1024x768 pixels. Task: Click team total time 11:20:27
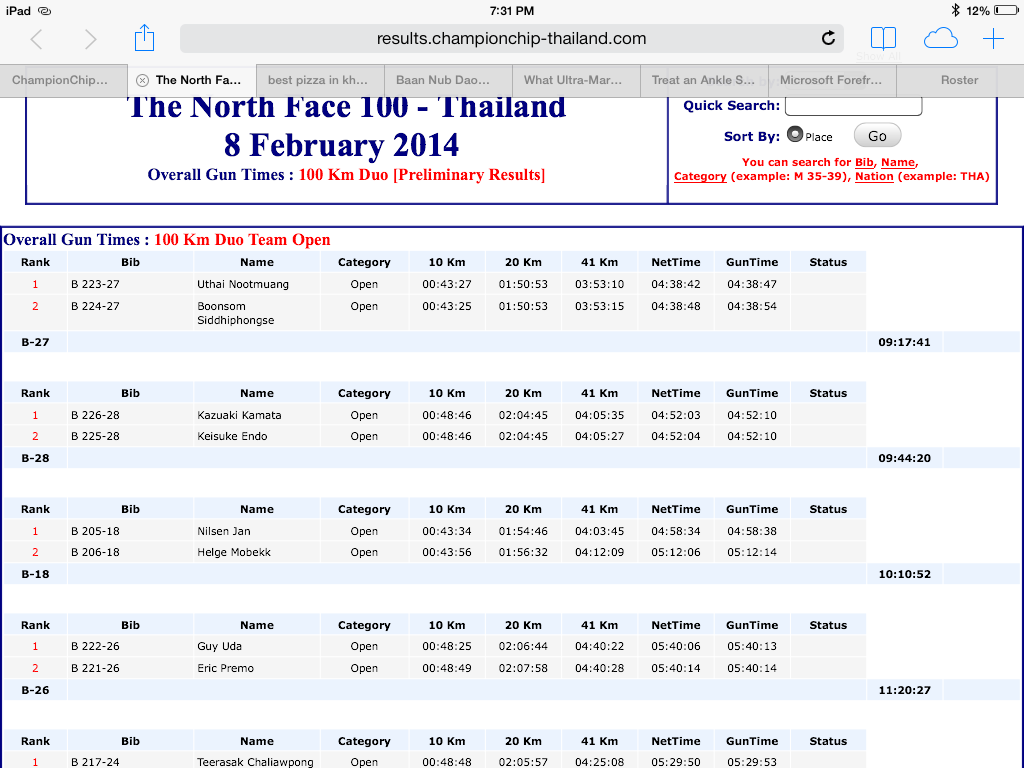[x=904, y=690]
